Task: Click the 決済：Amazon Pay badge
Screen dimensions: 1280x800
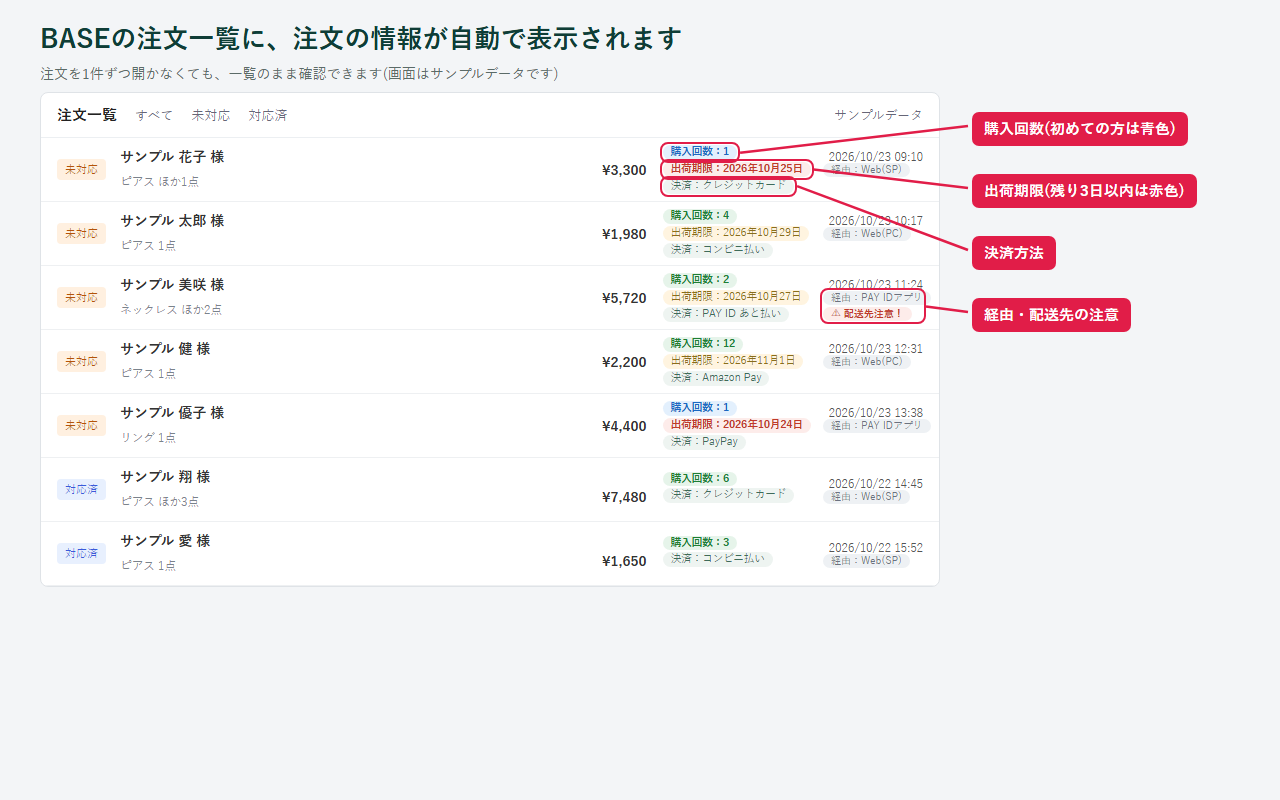Action: coord(716,378)
